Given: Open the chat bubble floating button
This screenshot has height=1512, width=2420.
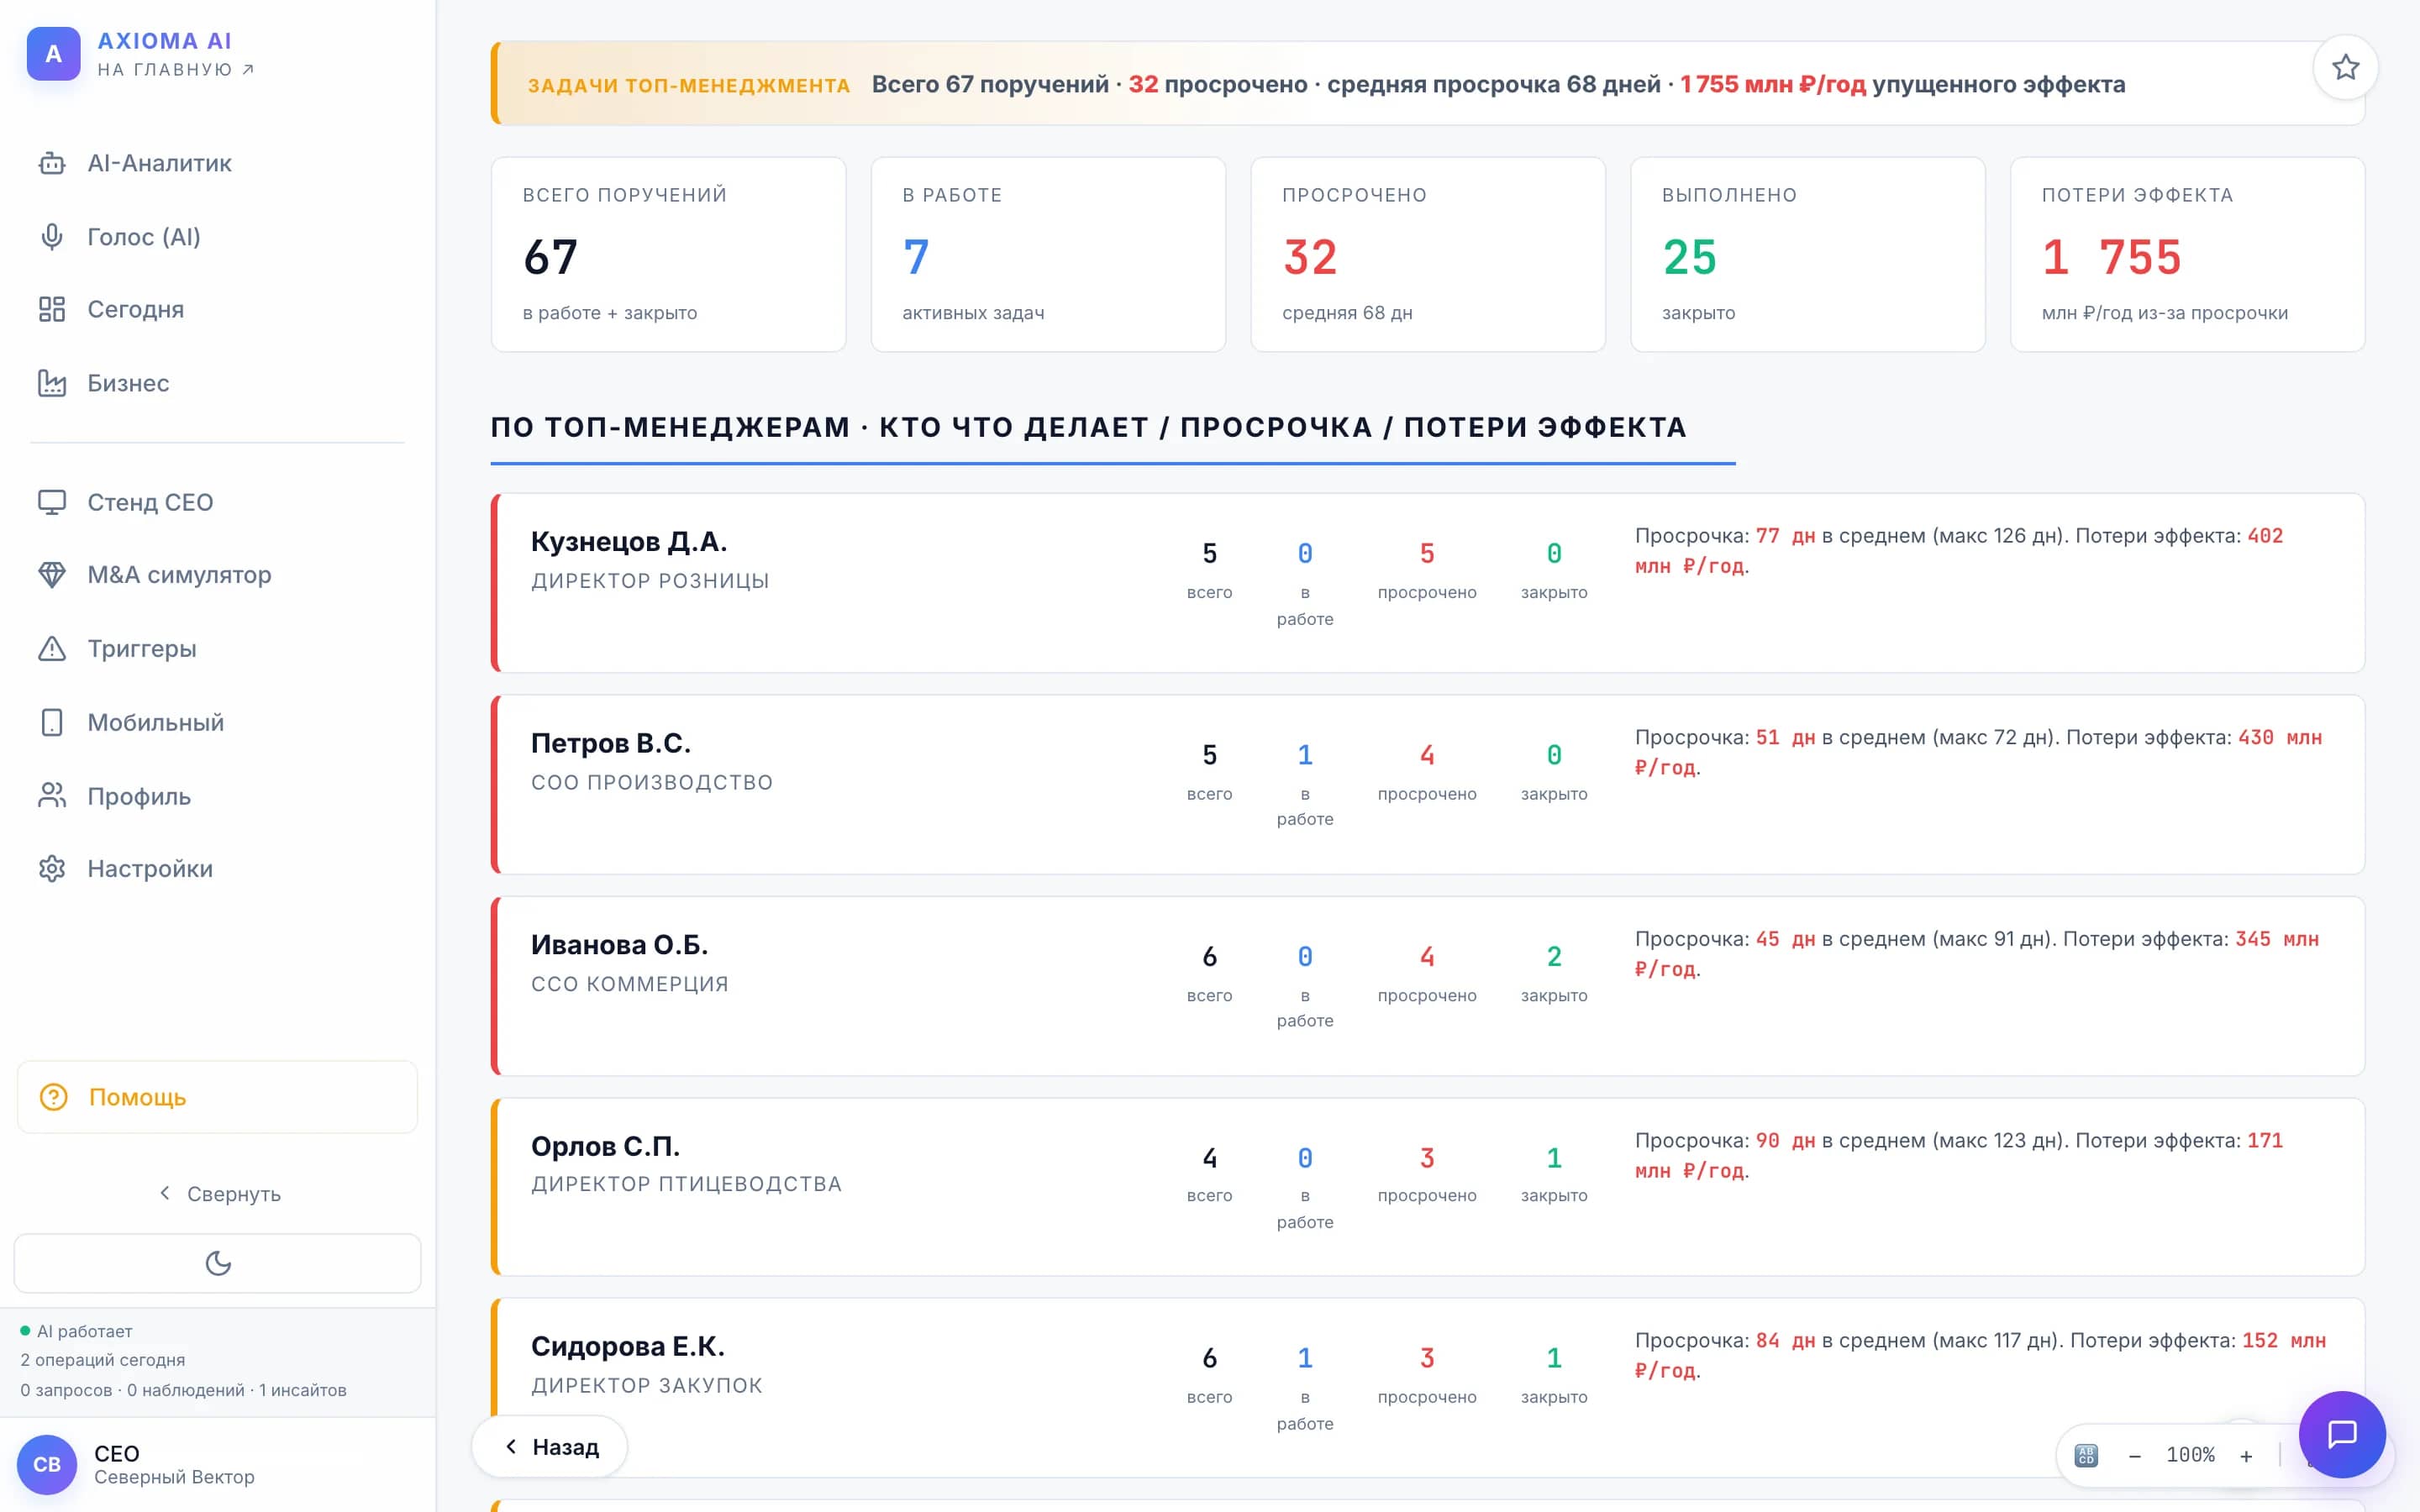Looking at the screenshot, I should [2342, 1434].
